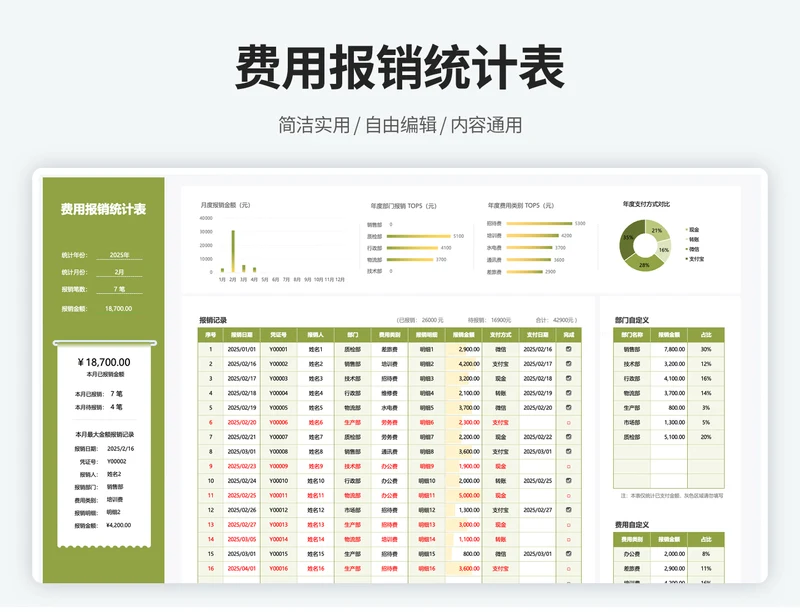Check the unfinished 完成 box for row Y00006
This screenshot has width=800, height=616.
(x=568, y=423)
